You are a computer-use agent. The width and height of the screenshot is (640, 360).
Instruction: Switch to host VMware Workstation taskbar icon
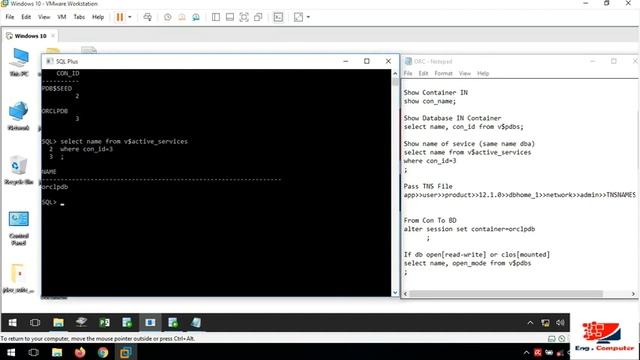[126, 352]
